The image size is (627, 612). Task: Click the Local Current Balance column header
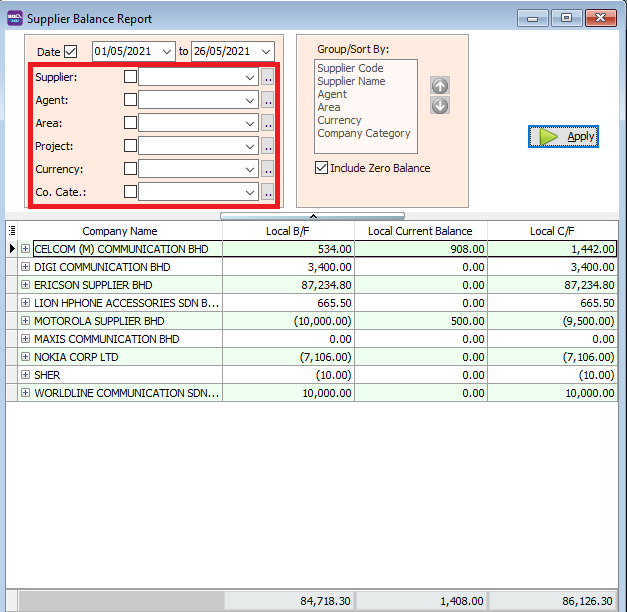point(420,231)
